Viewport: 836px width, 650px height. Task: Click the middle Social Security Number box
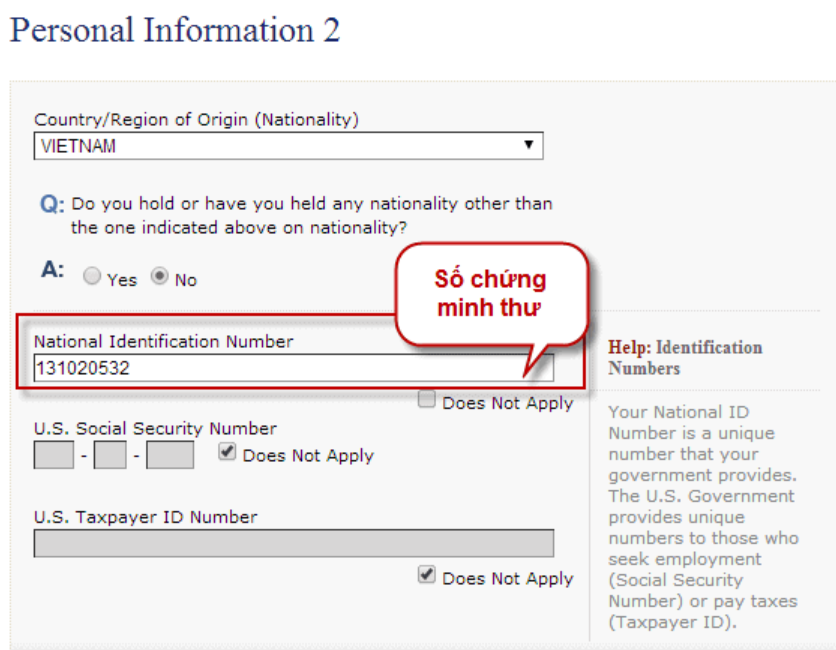click(x=110, y=456)
